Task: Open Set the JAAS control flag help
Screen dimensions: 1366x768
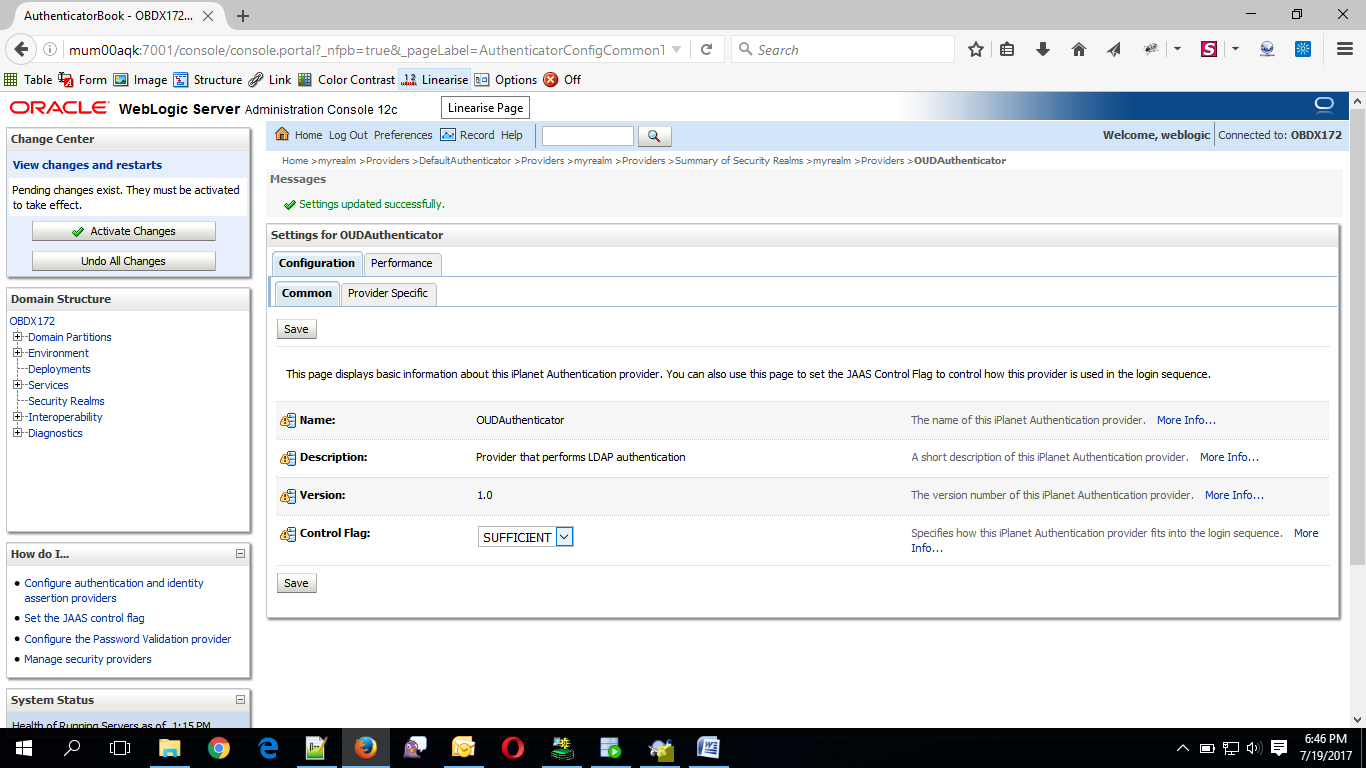Action: point(84,618)
